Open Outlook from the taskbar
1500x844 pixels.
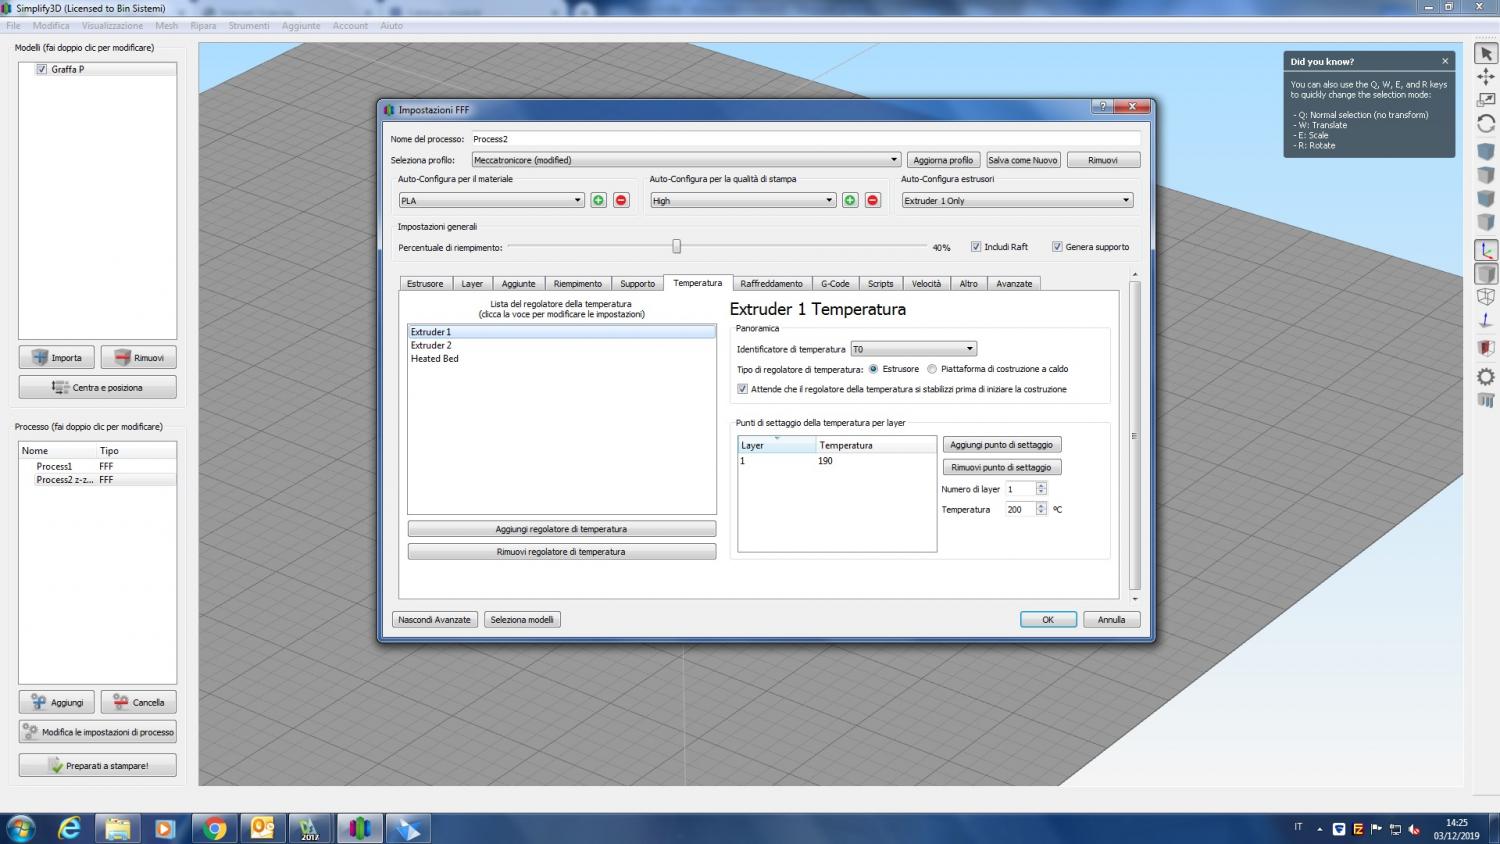(x=262, y=828)
